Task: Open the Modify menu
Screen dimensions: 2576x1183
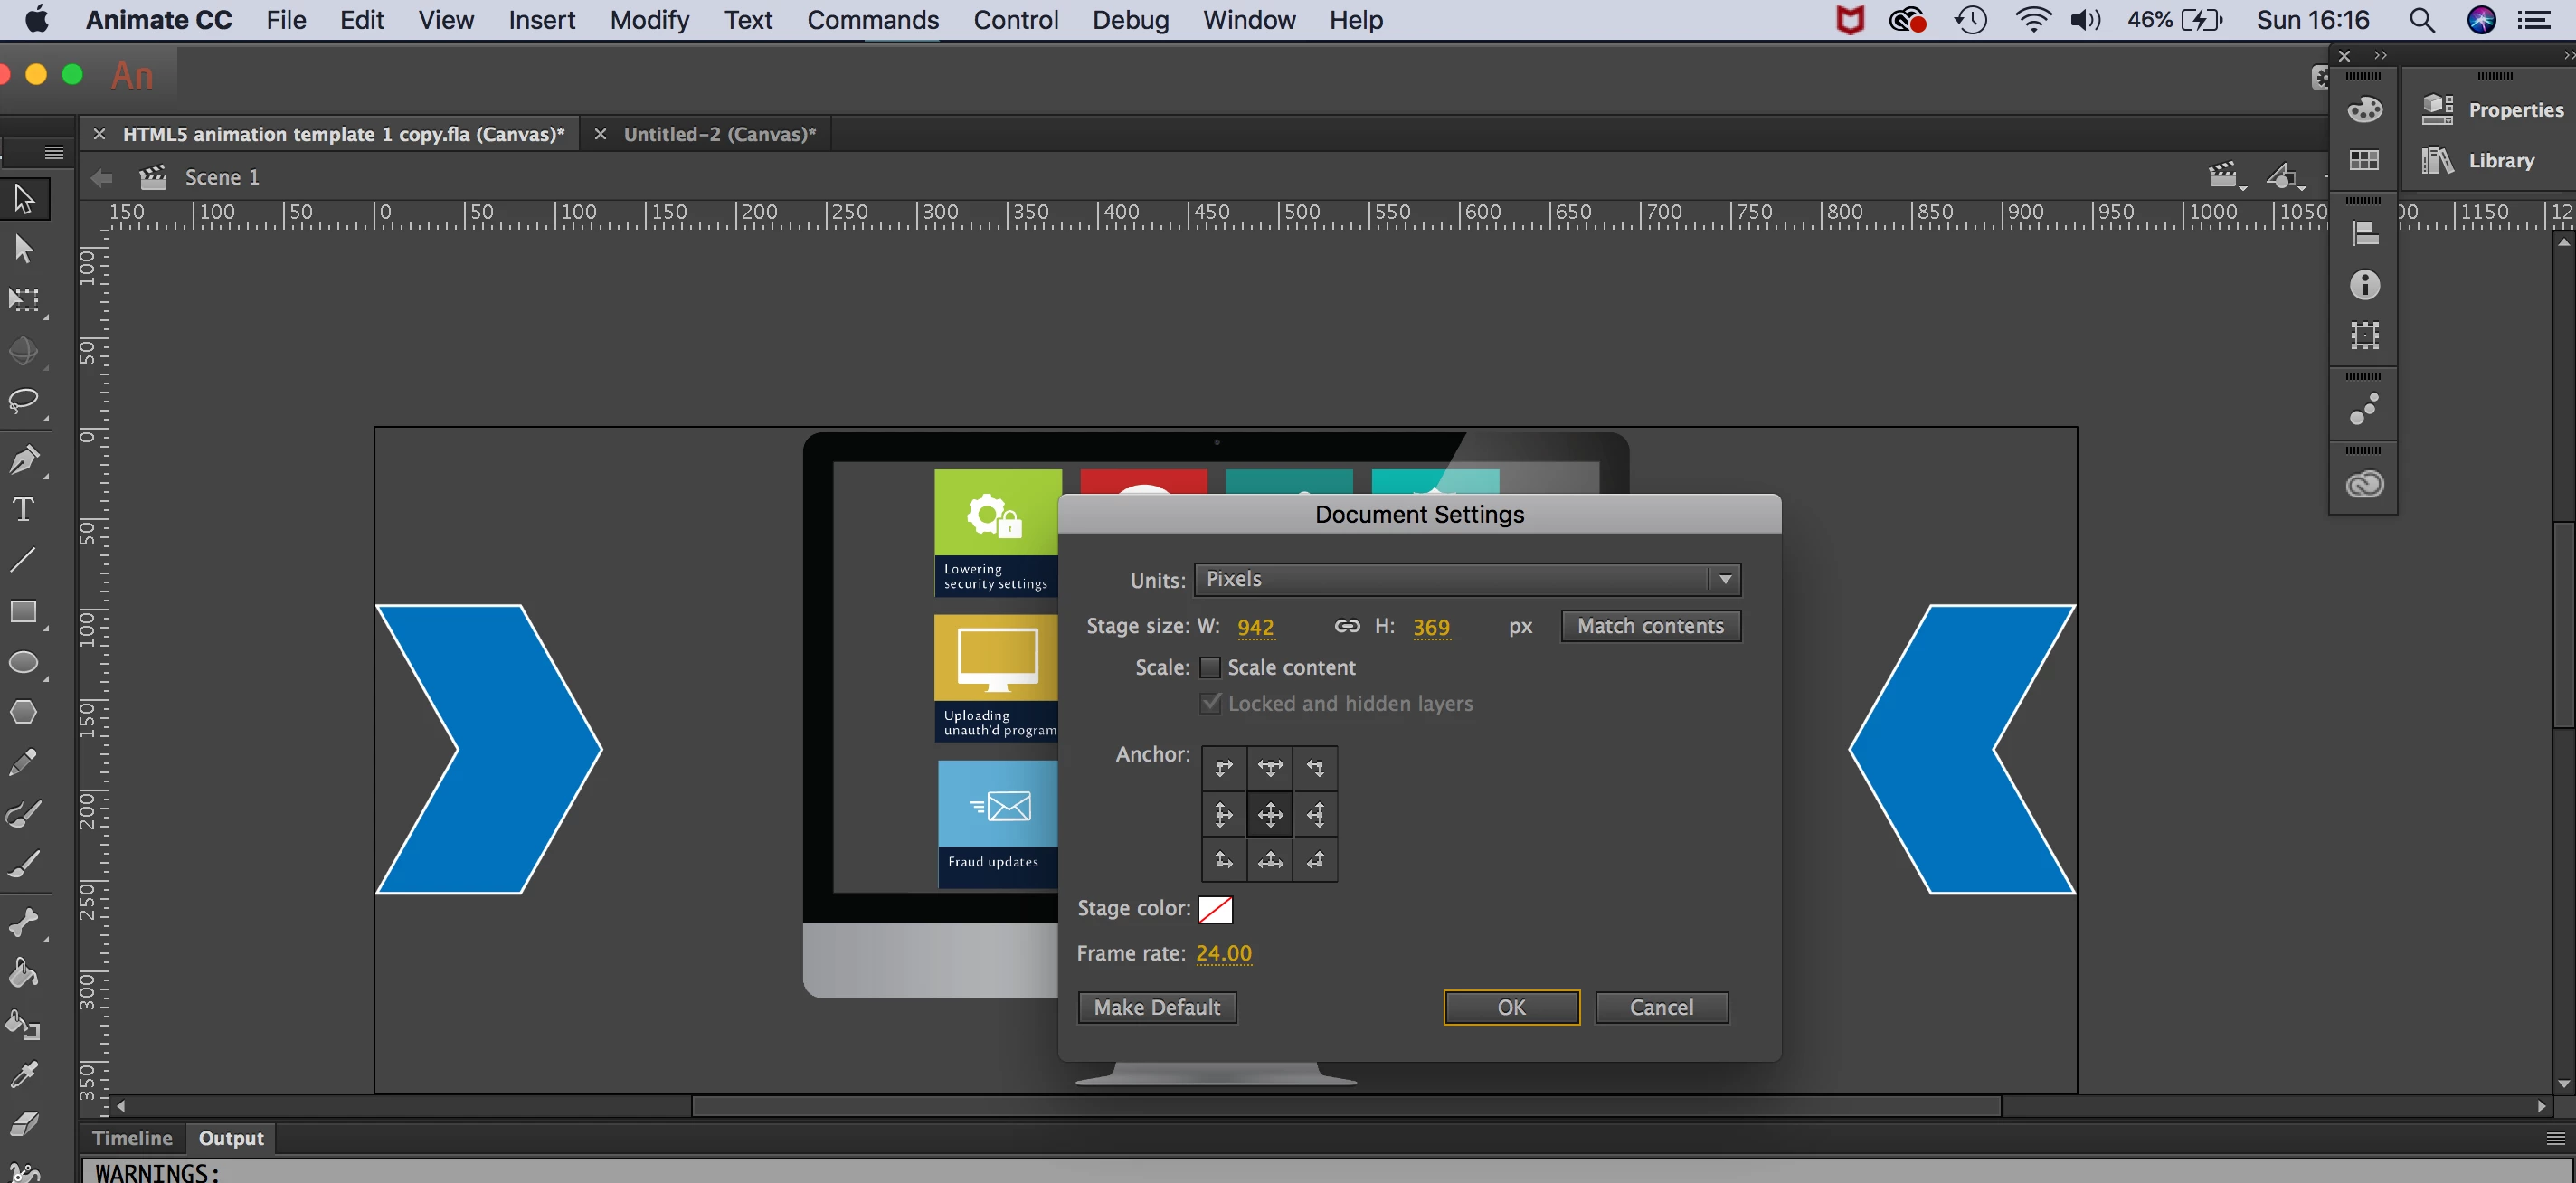Action: click(649, 20)
